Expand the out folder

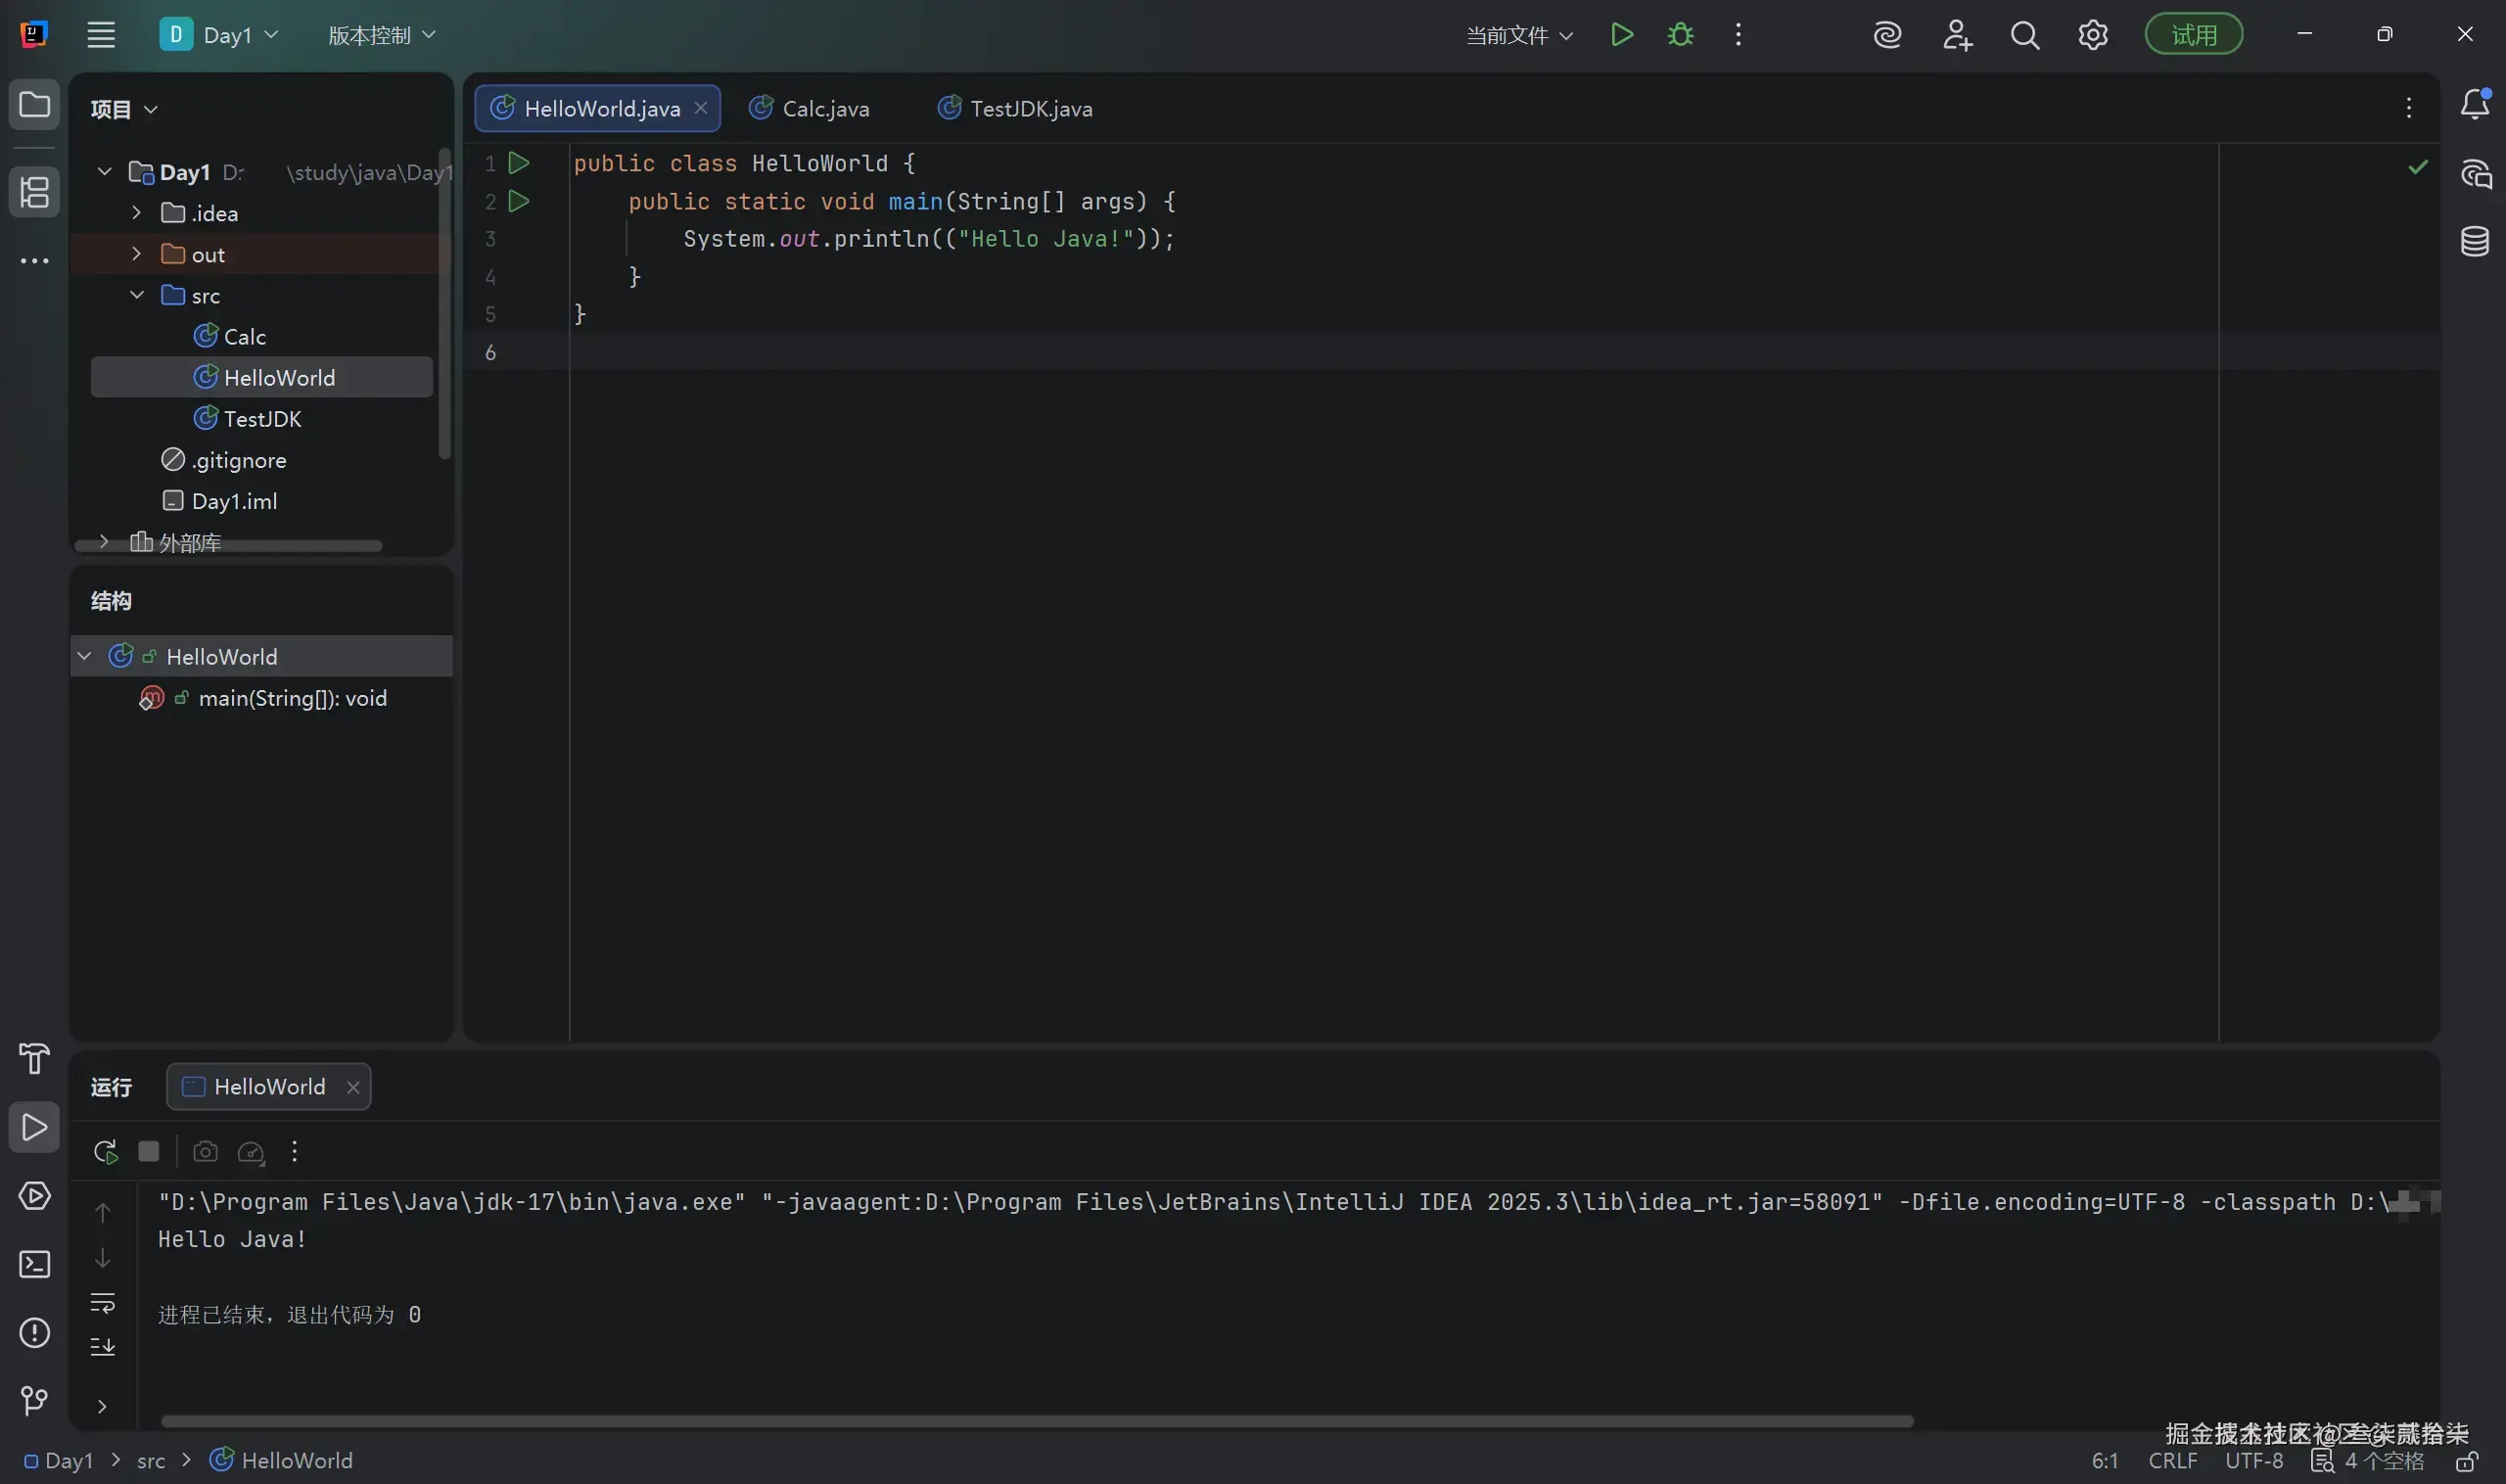137,254
